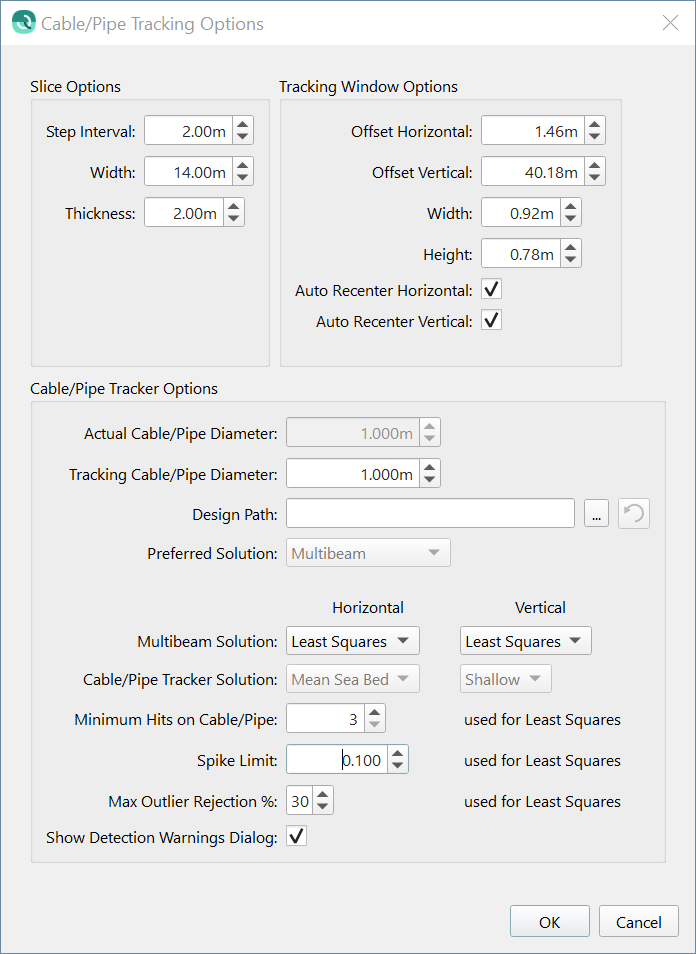This screenshot has height=954, width=696.
Task: Increase Spike Limit using up arrow
Action: tap(397, 754)
